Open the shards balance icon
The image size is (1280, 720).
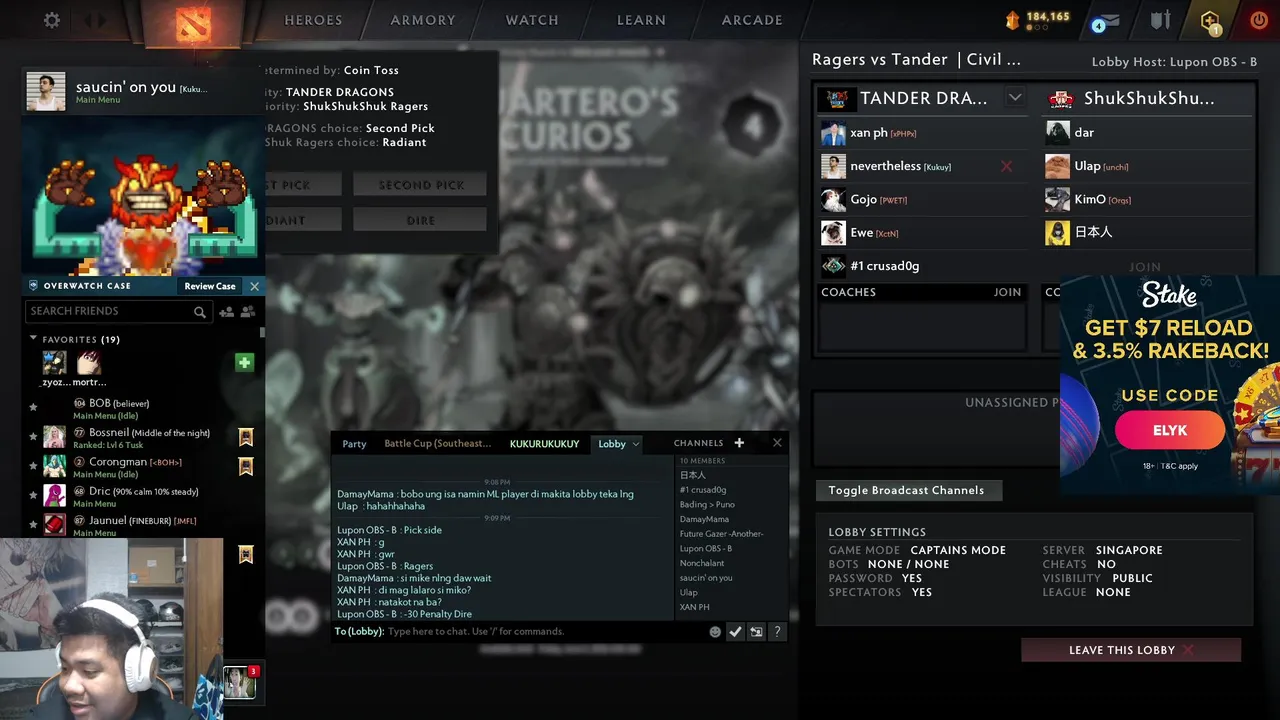pos(1013,20)
